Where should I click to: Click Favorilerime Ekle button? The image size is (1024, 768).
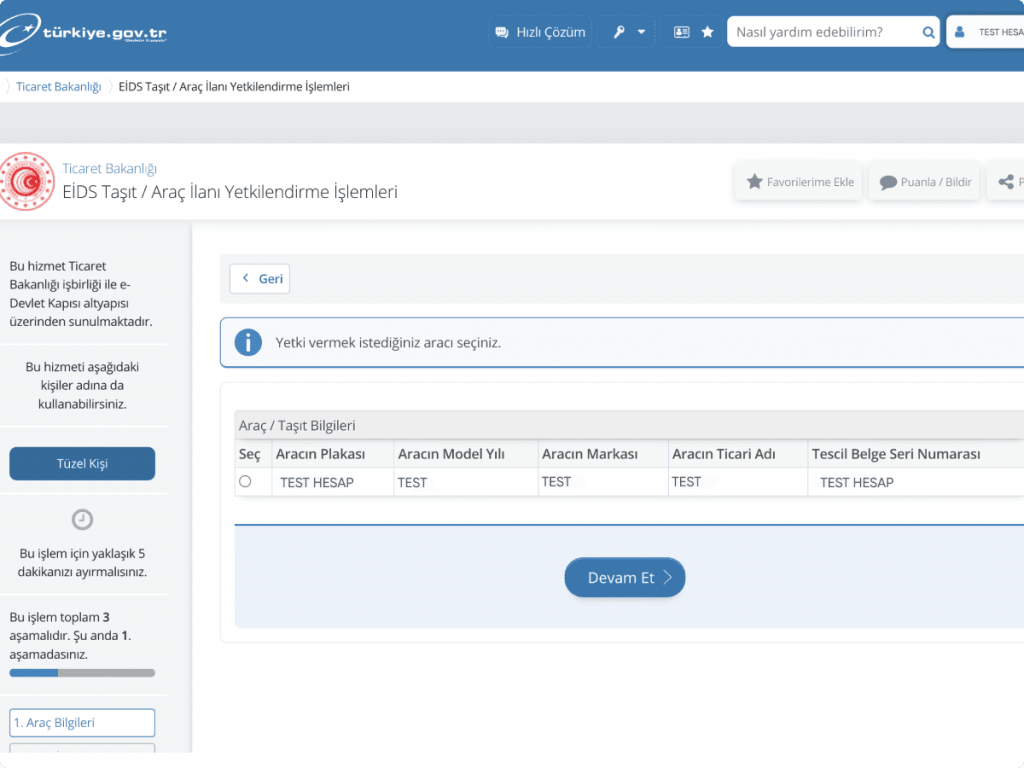pos(799,182)
